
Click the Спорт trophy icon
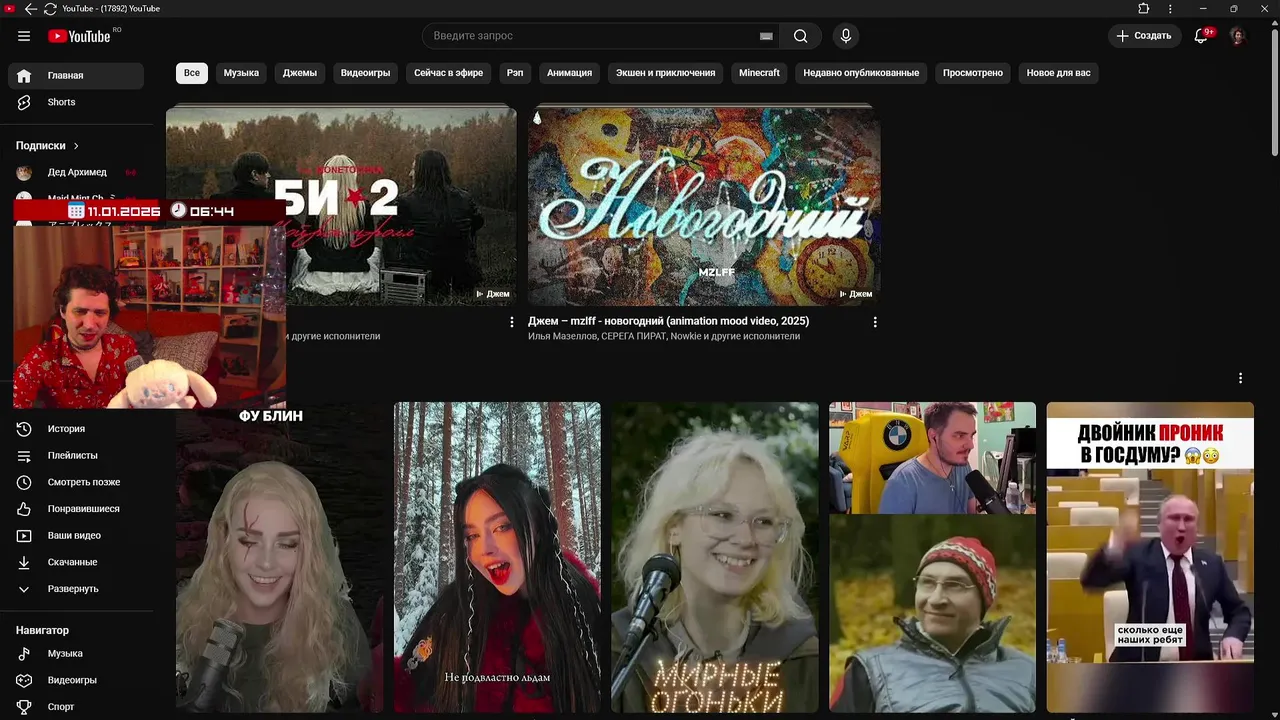[x=24, y=706]
